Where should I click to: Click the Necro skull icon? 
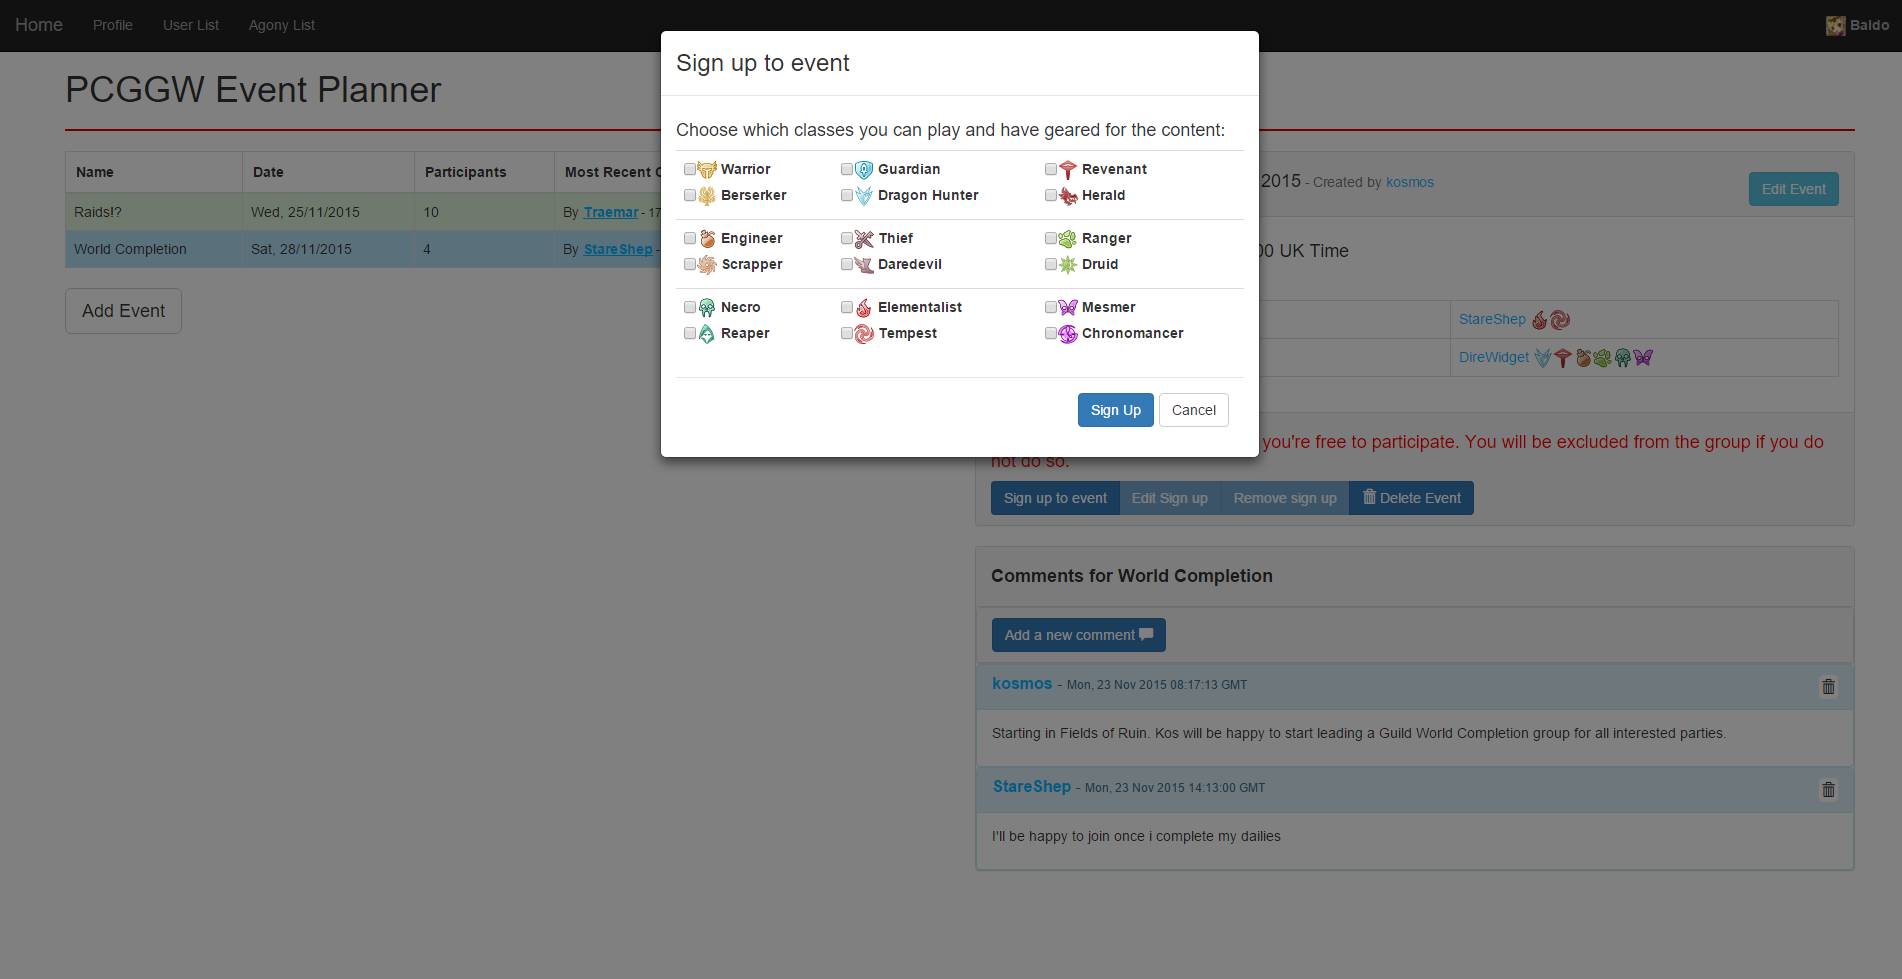[707, 308]
